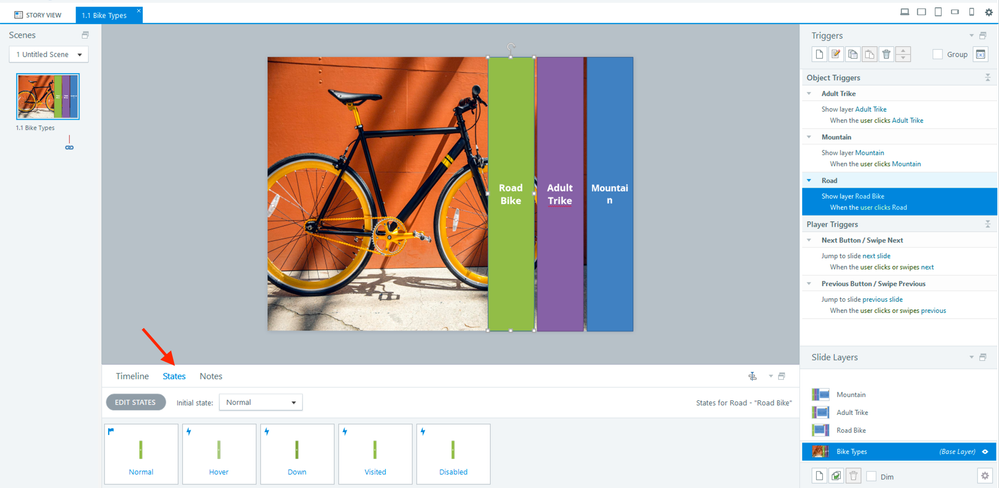The image size is (999, 488).
Task: Click 'user clicks or swipes next' link
Action: (897, 267)
